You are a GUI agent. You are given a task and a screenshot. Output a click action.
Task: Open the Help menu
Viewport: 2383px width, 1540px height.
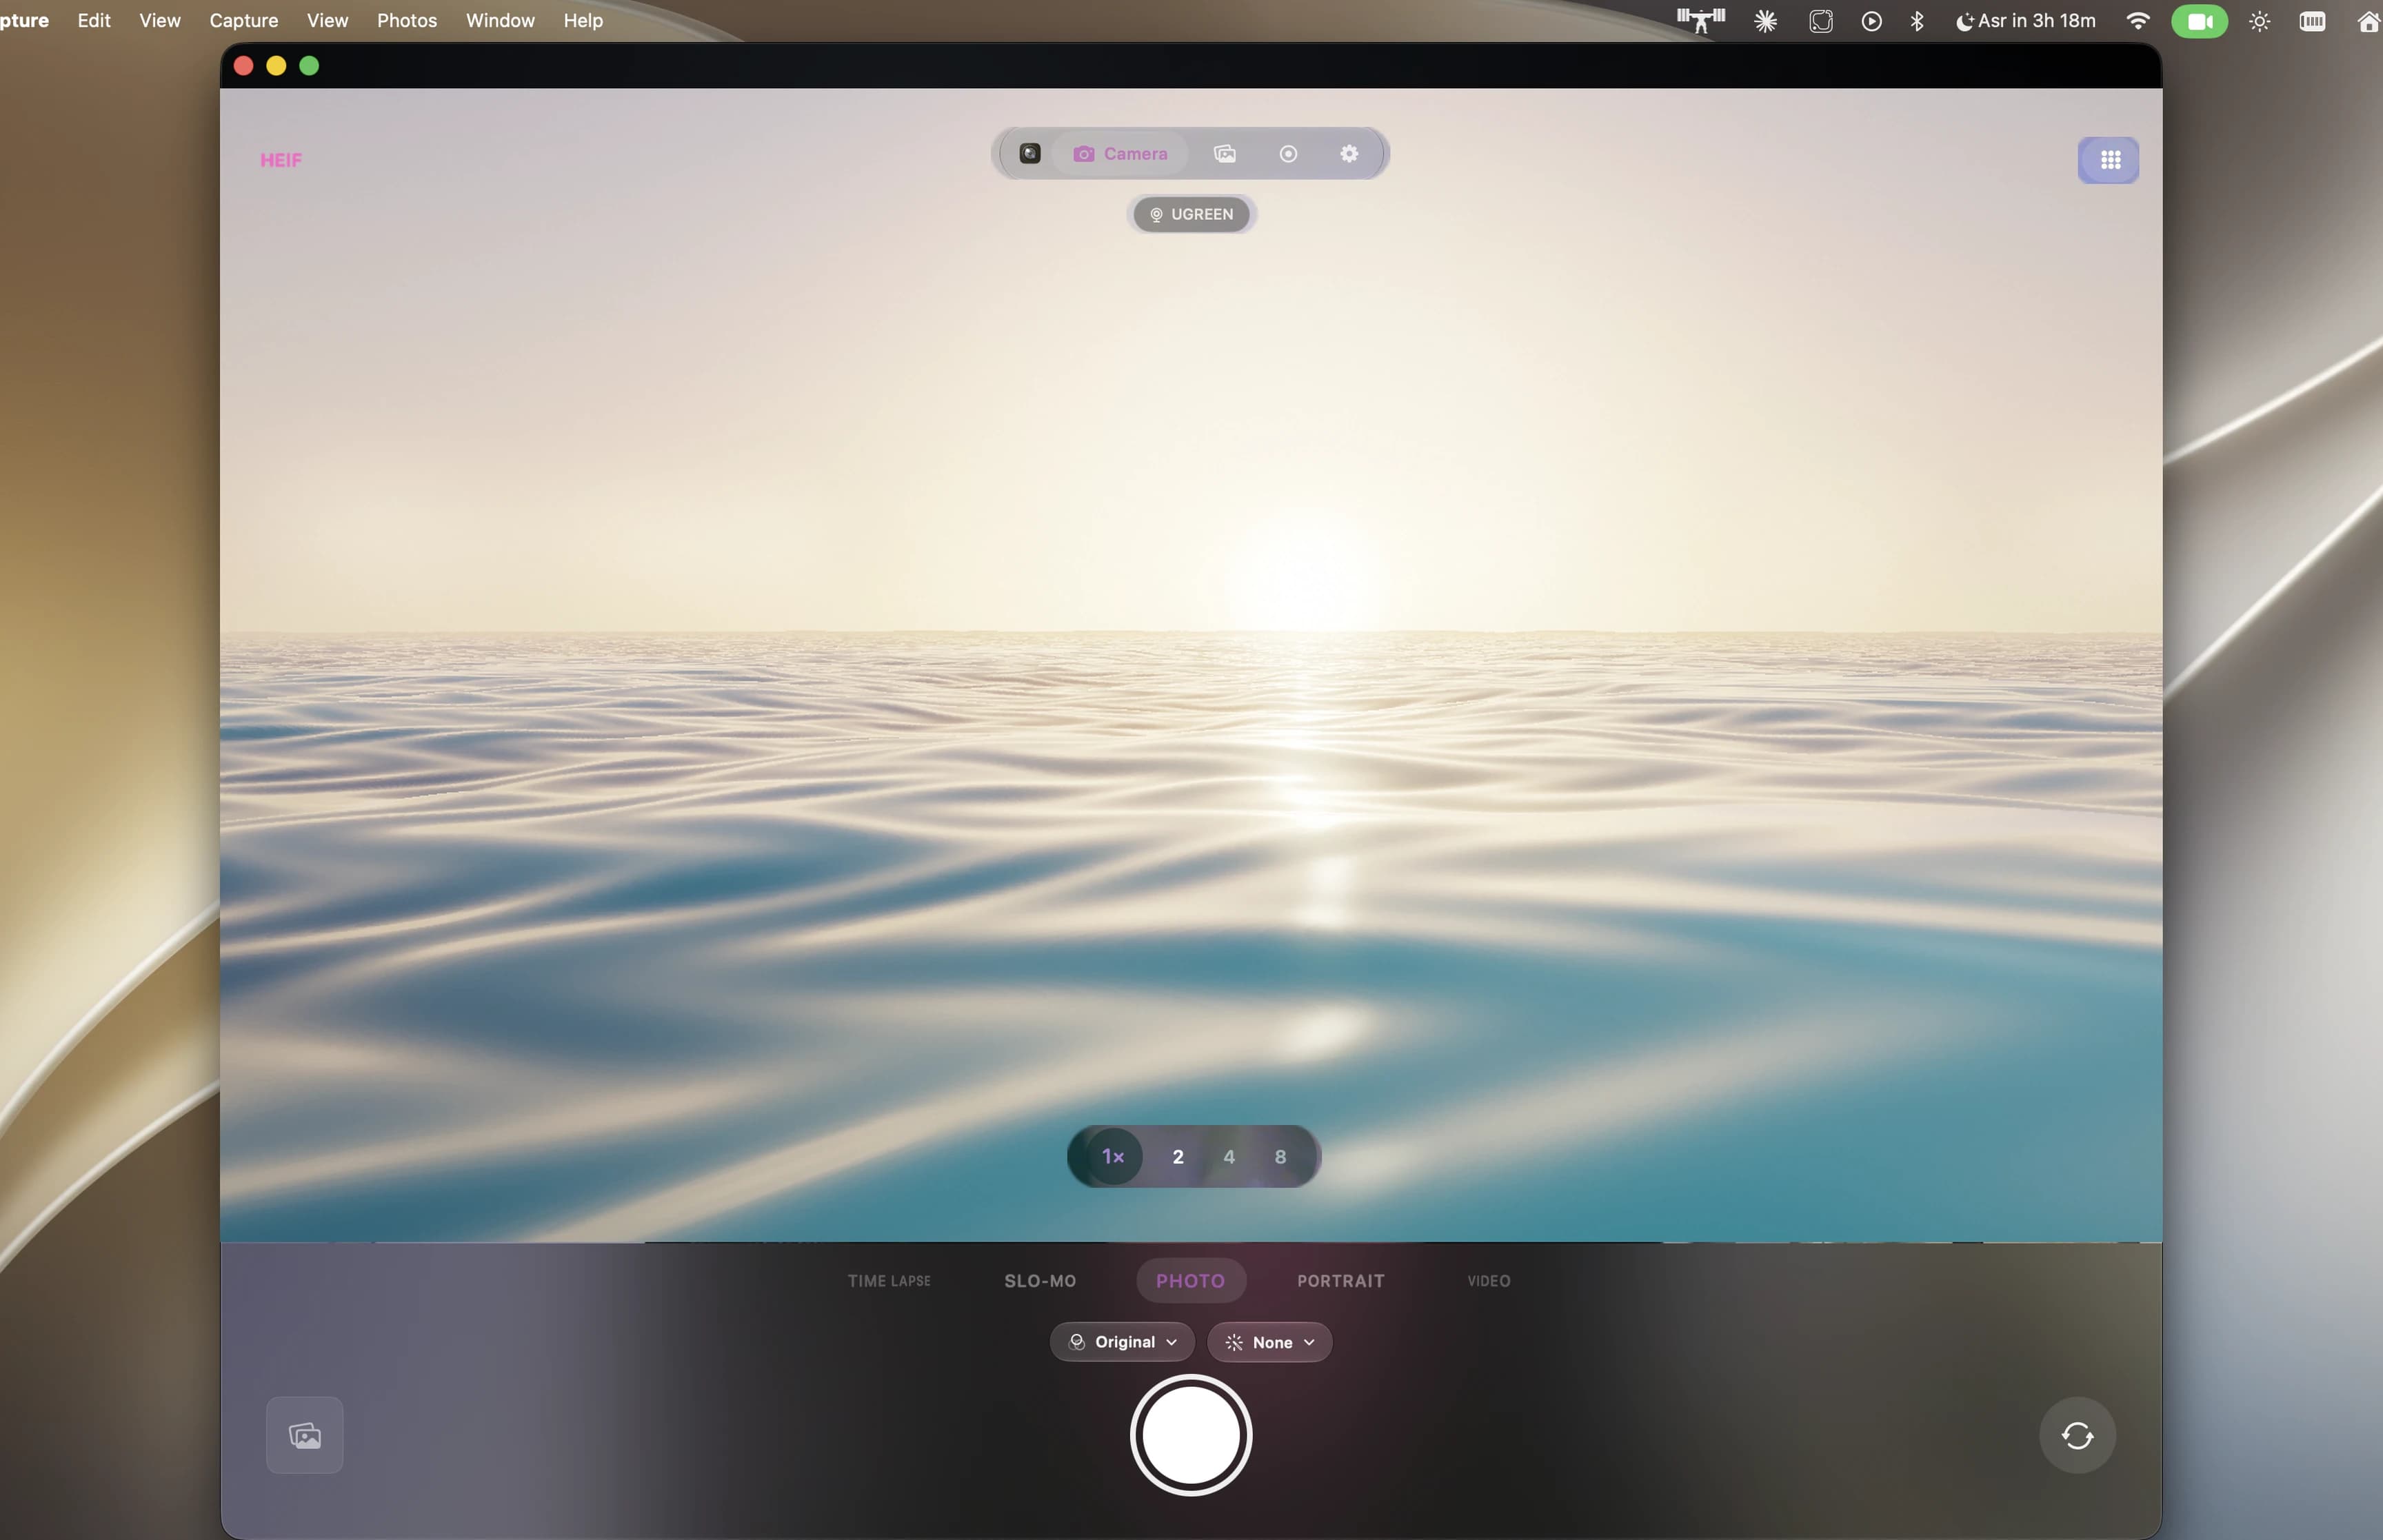[x=583, y=20]
